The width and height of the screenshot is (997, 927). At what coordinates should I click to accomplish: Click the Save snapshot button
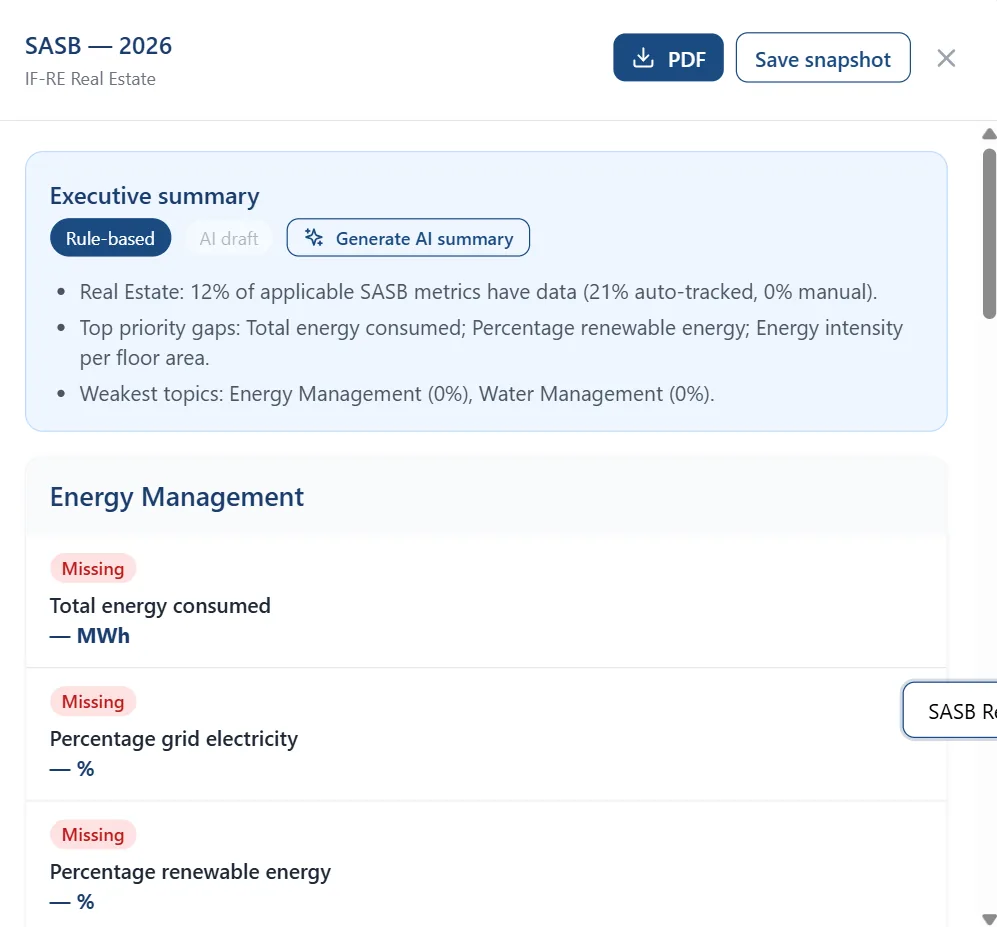point(823,58)
